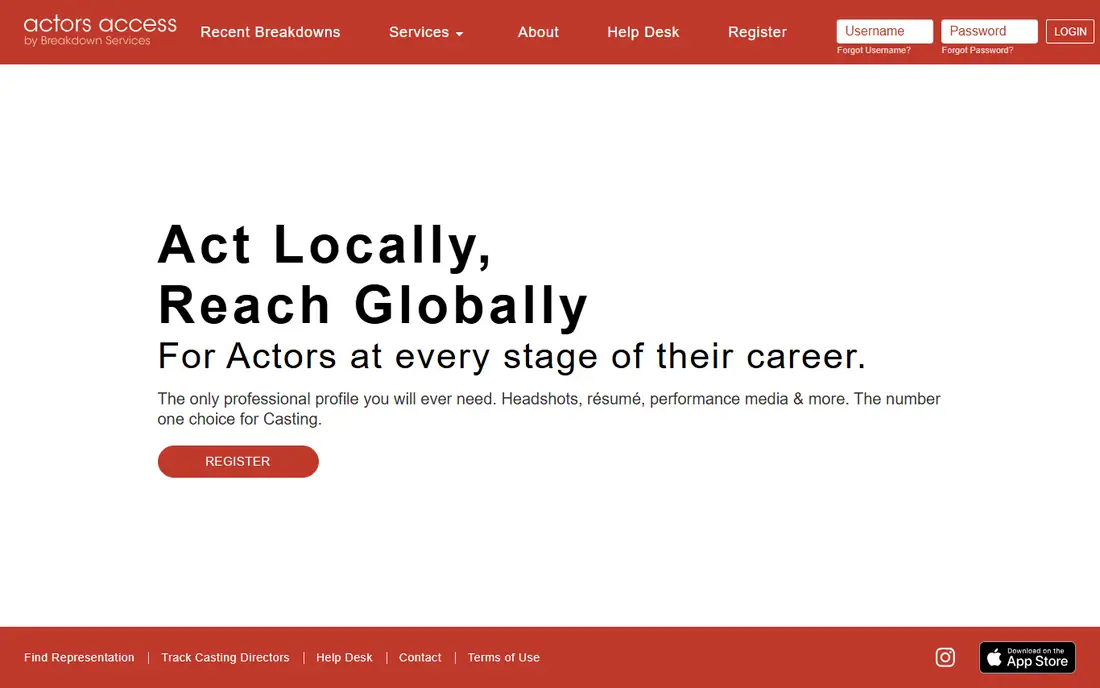Focus the Password input field
Screen dimensions: 1100x688
tap(989, 31)
